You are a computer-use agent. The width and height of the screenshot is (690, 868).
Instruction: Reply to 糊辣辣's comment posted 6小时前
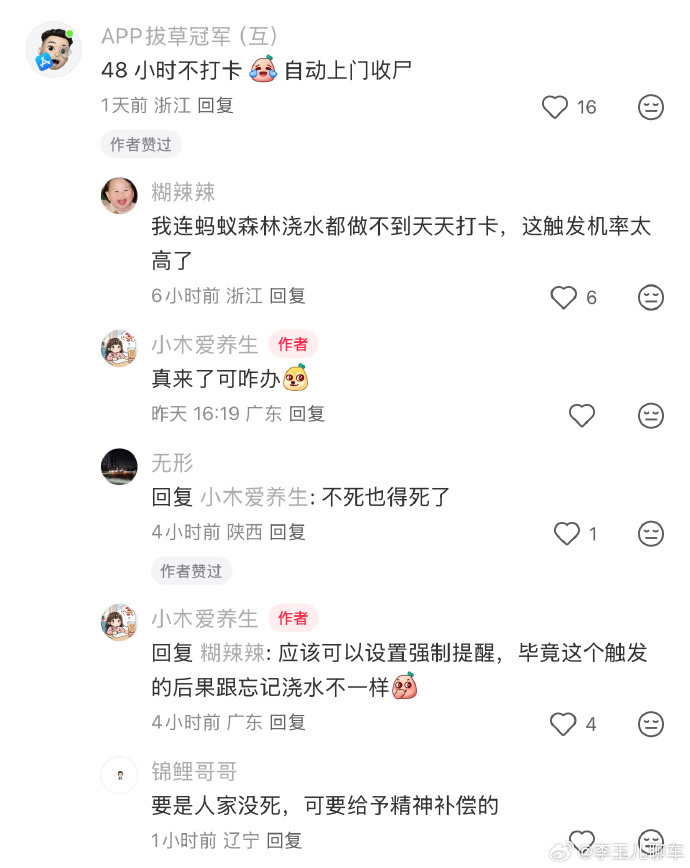[287, 296]
